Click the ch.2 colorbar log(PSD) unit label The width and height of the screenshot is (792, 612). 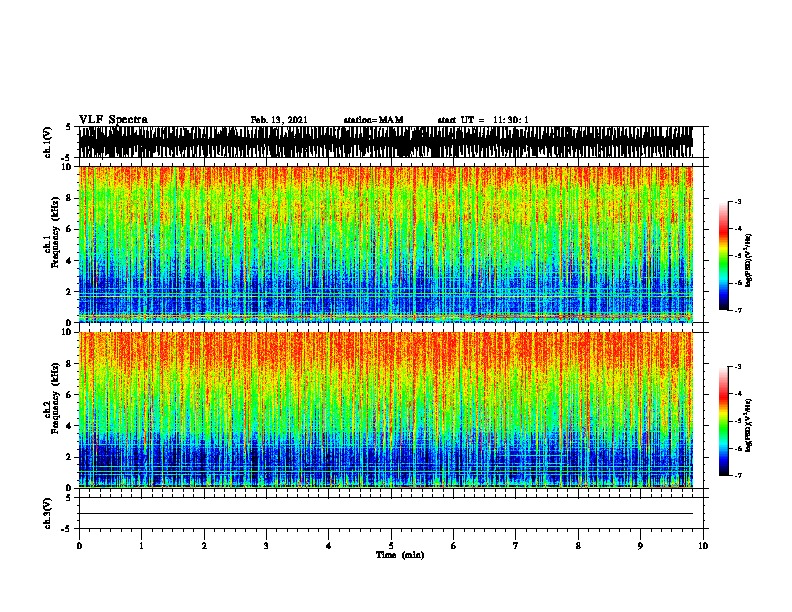tap(750, 426)
